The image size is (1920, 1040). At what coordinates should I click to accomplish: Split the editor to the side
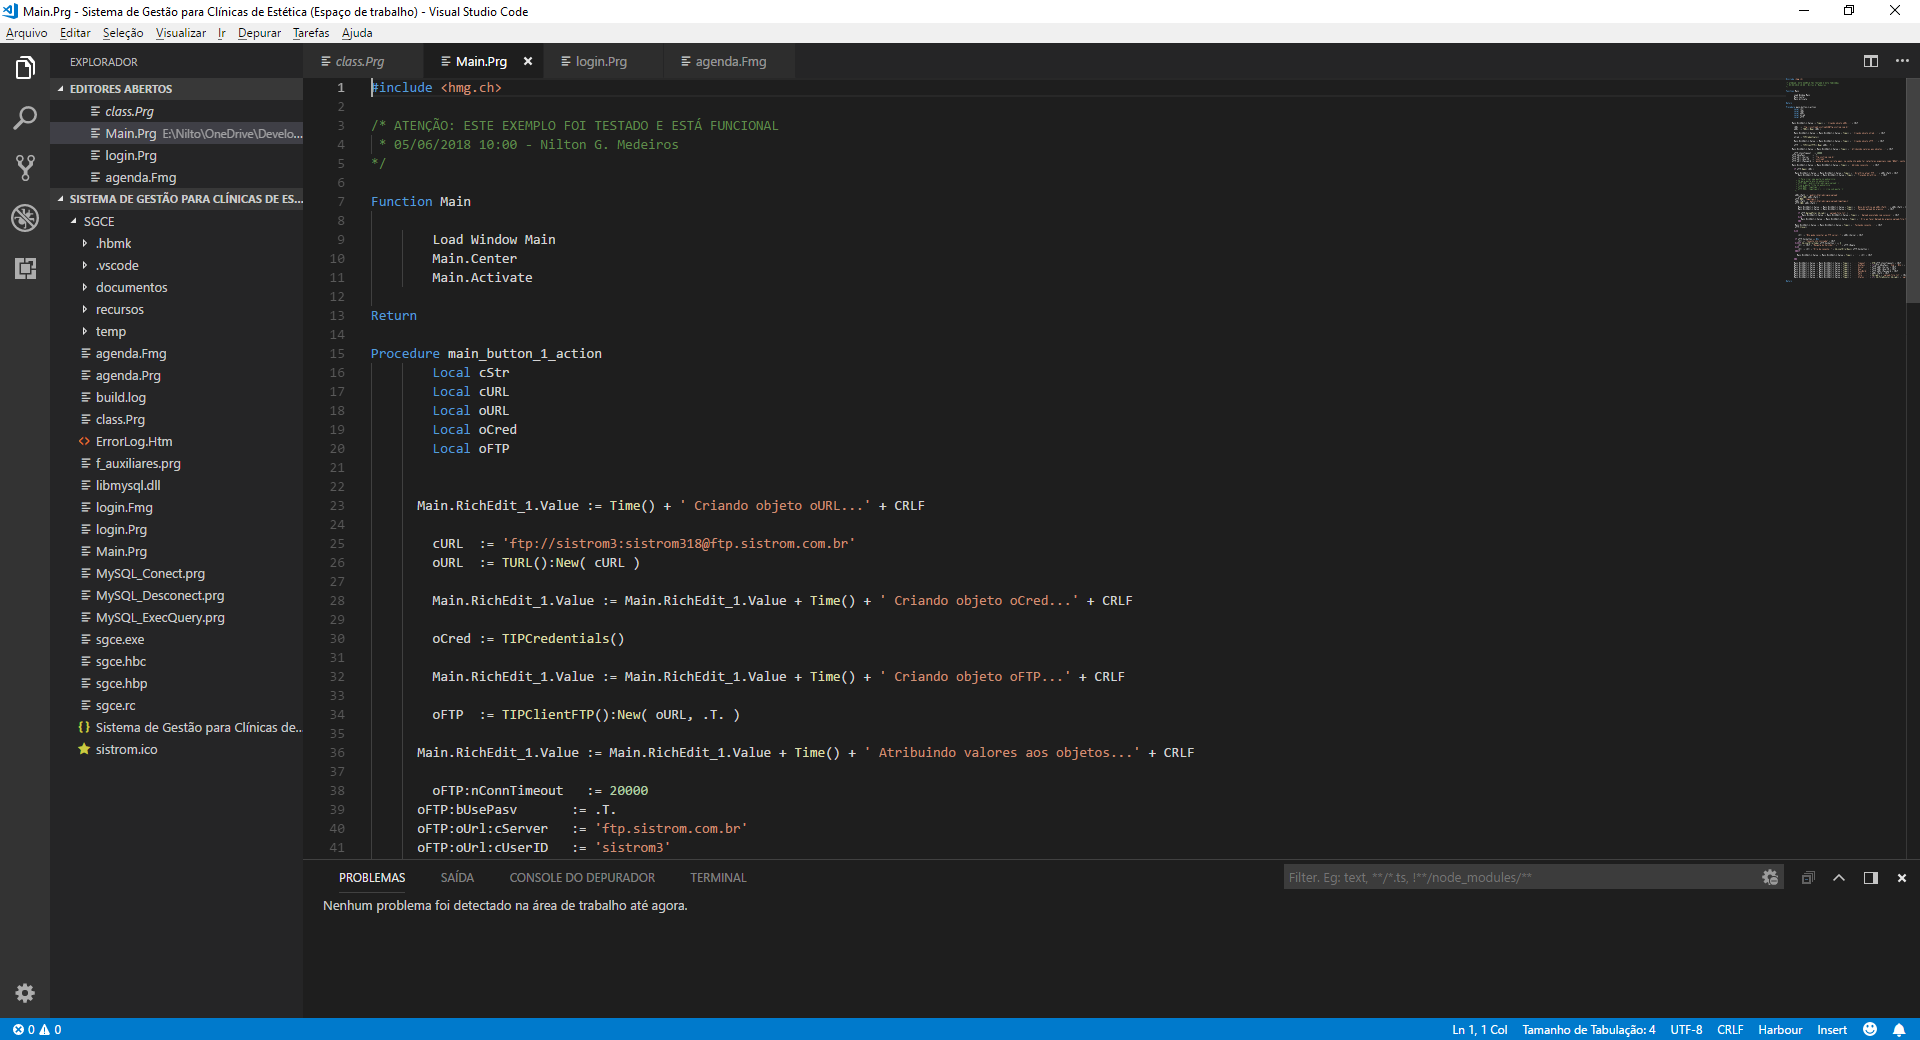(x=1870, y=61)
